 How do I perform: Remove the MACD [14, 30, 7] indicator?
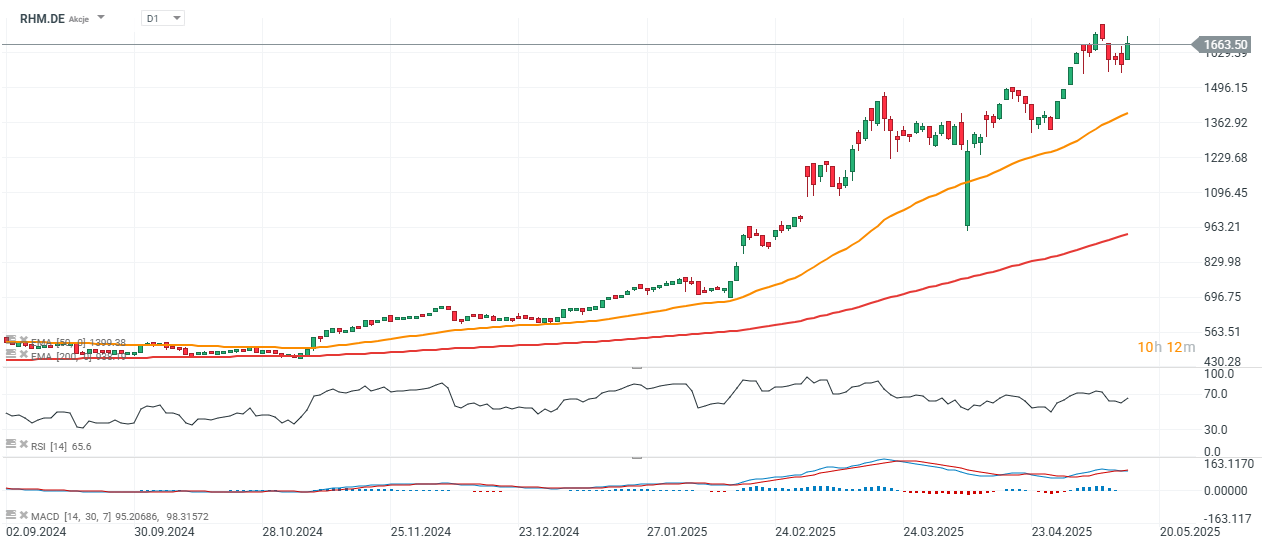tap(23, 514)
